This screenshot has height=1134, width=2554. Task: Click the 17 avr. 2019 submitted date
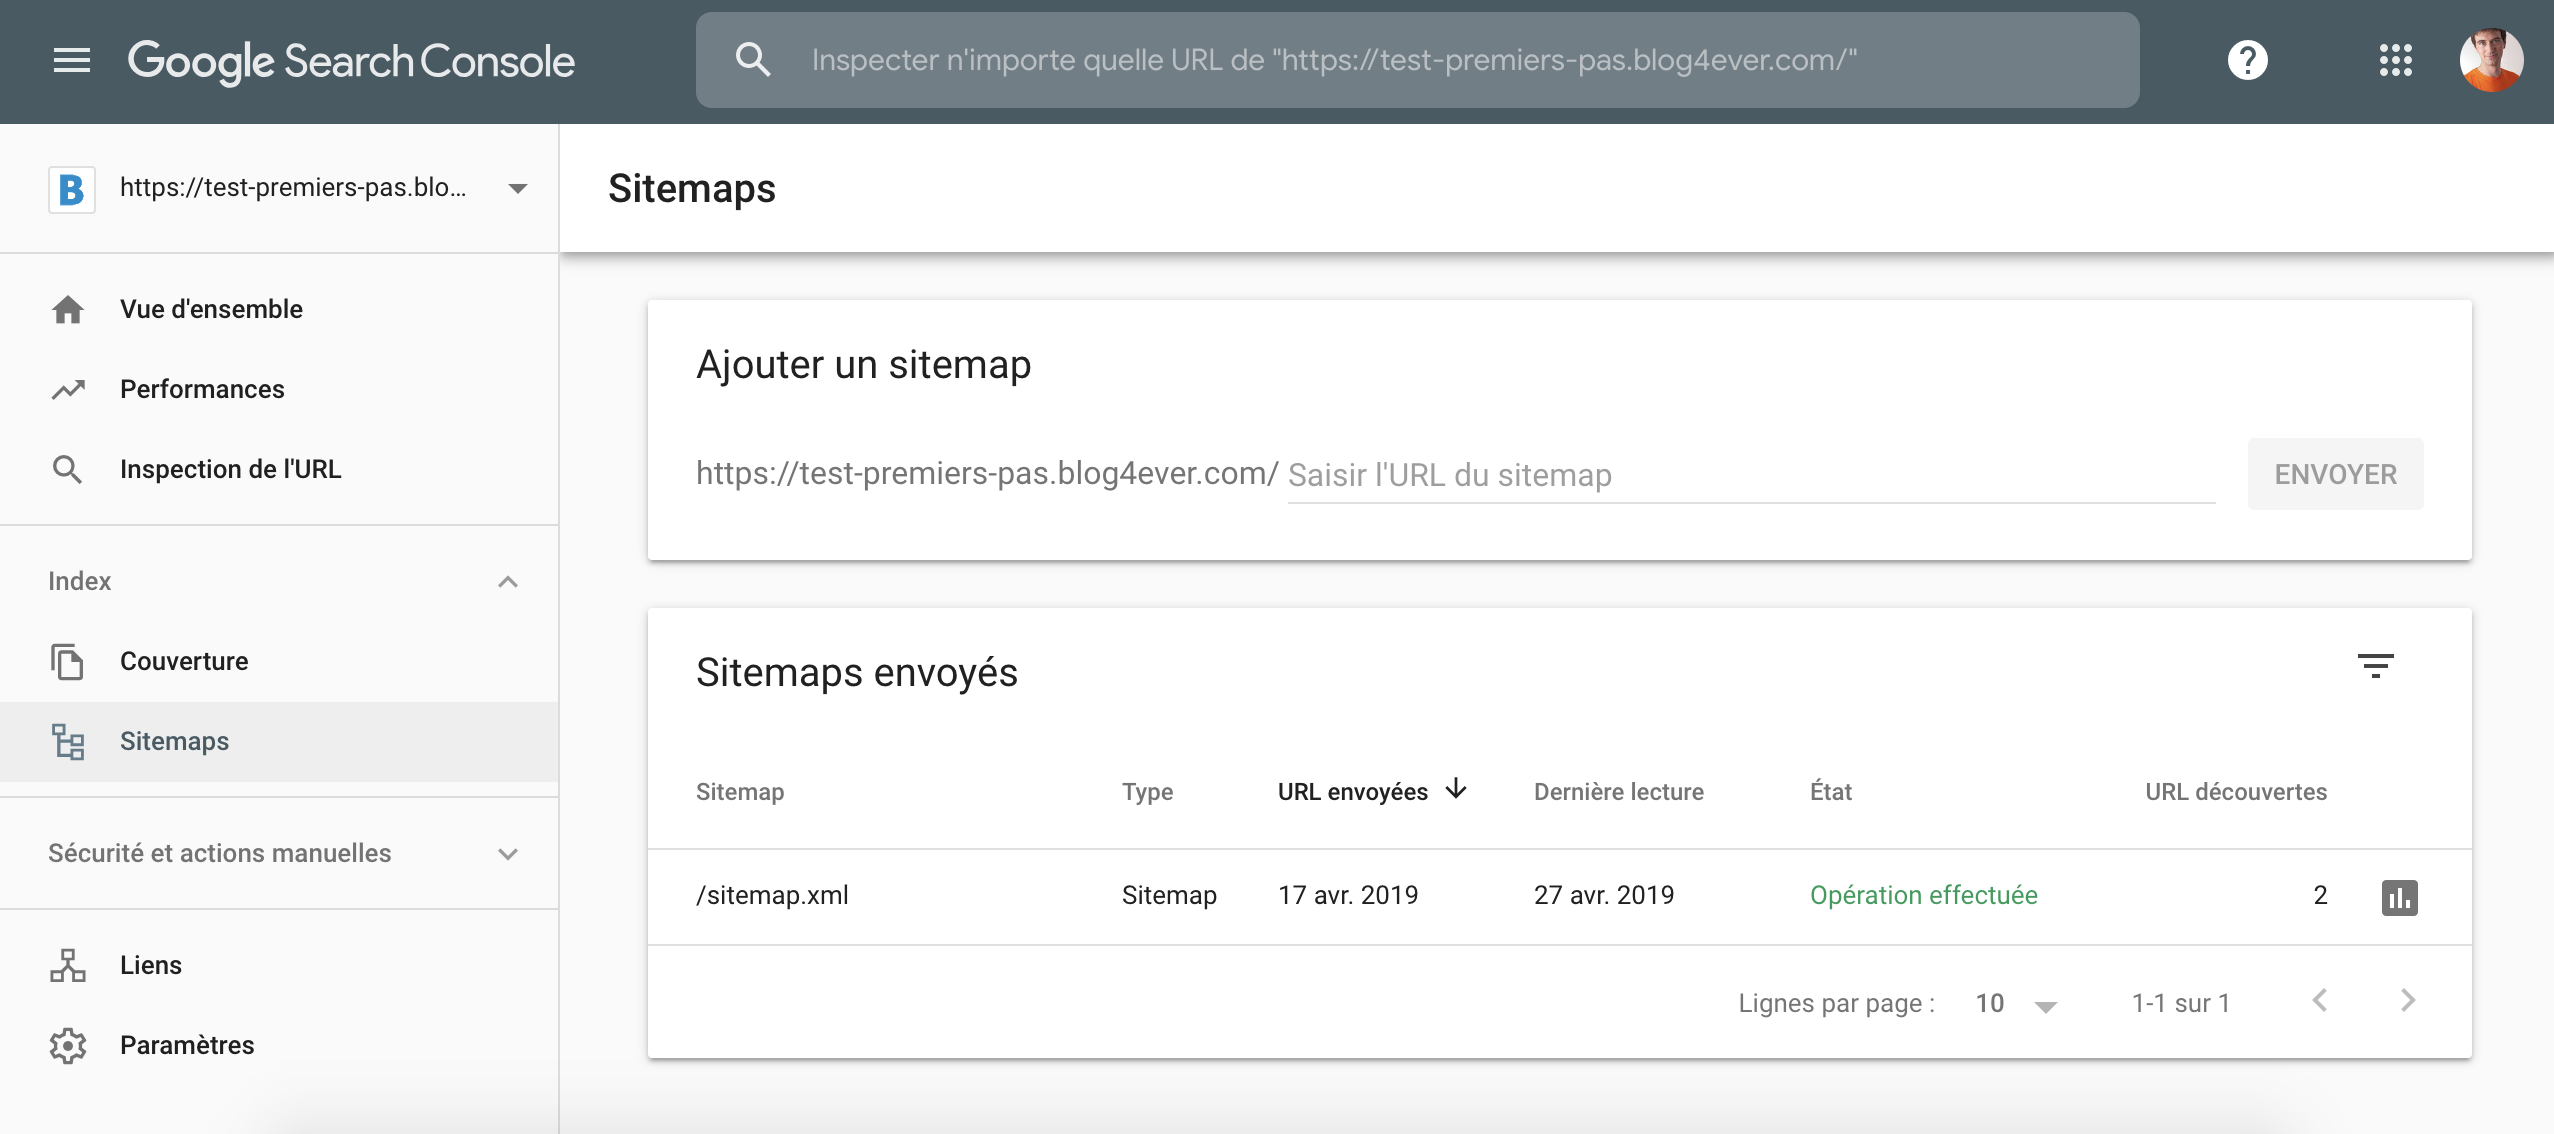1348,895
